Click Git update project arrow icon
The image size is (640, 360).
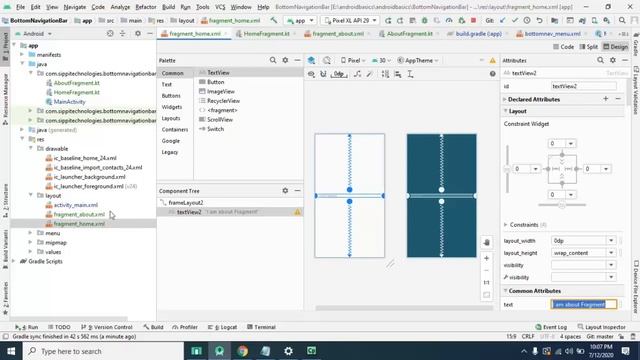coord(502,20)
